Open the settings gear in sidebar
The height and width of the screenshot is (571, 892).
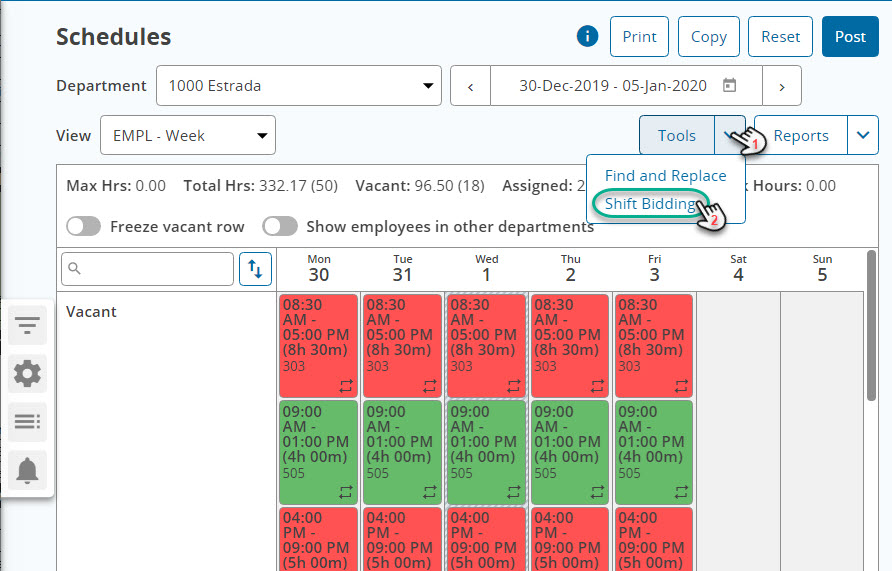pos(27,374)
